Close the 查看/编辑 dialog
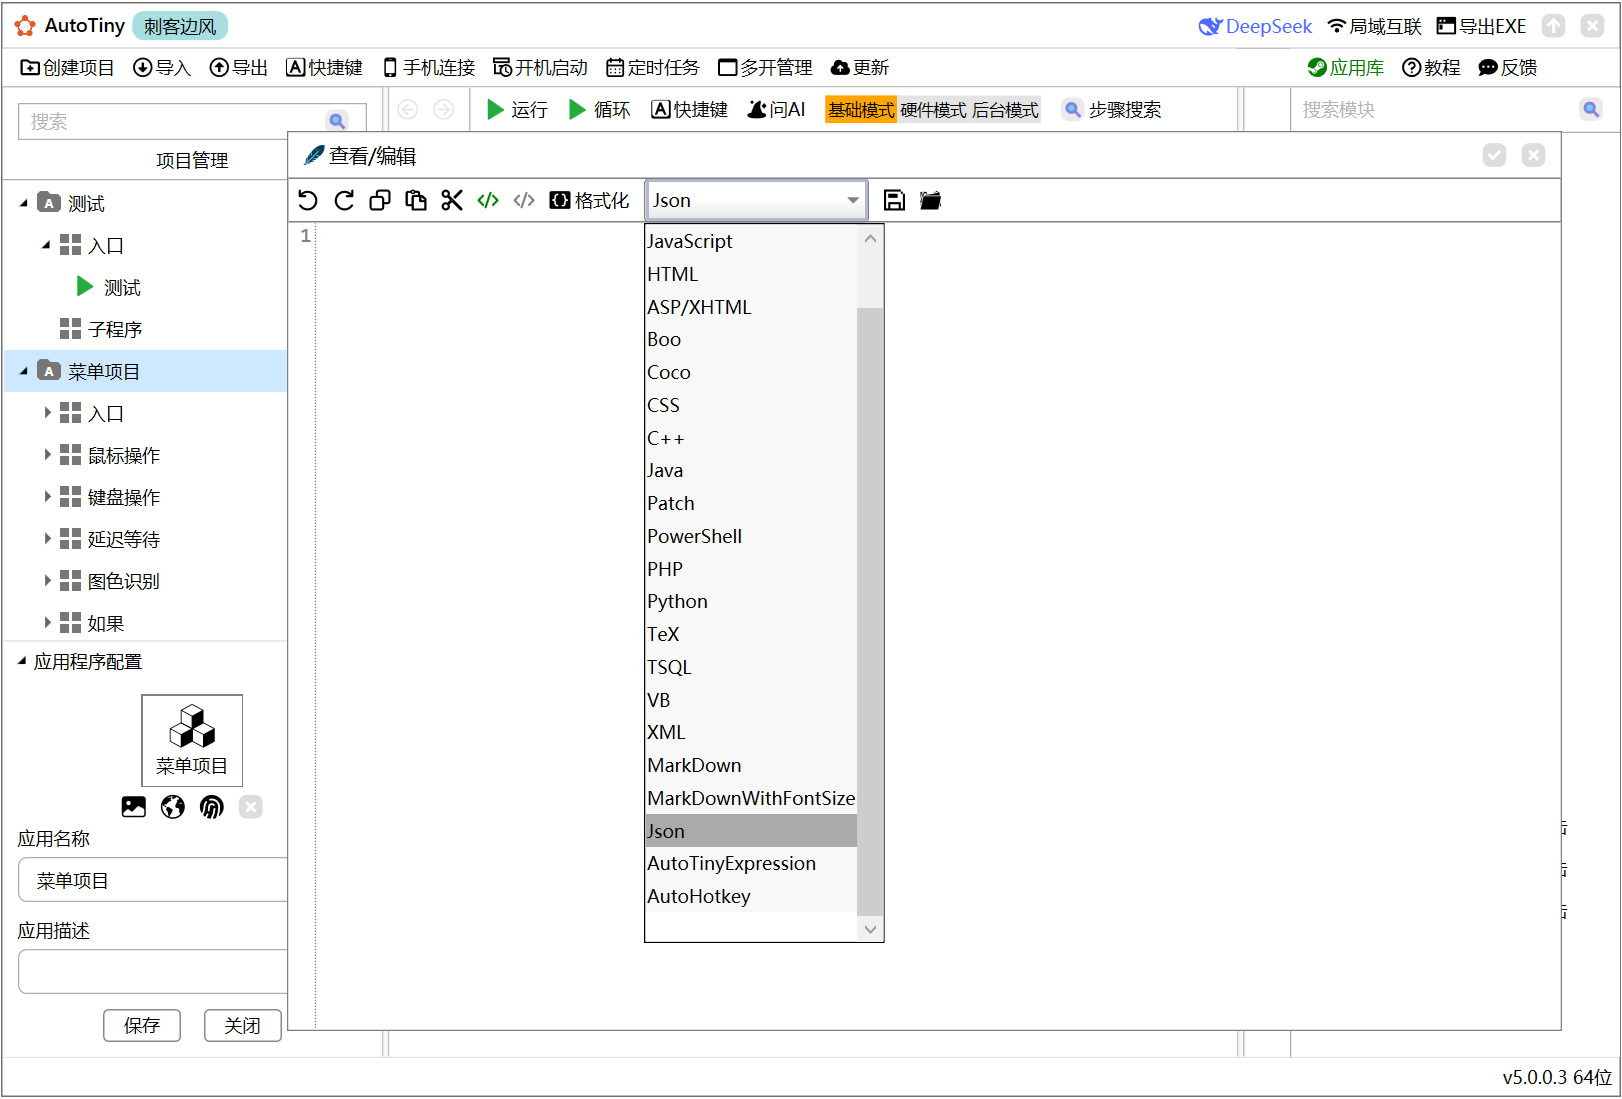 point(1533,155)
